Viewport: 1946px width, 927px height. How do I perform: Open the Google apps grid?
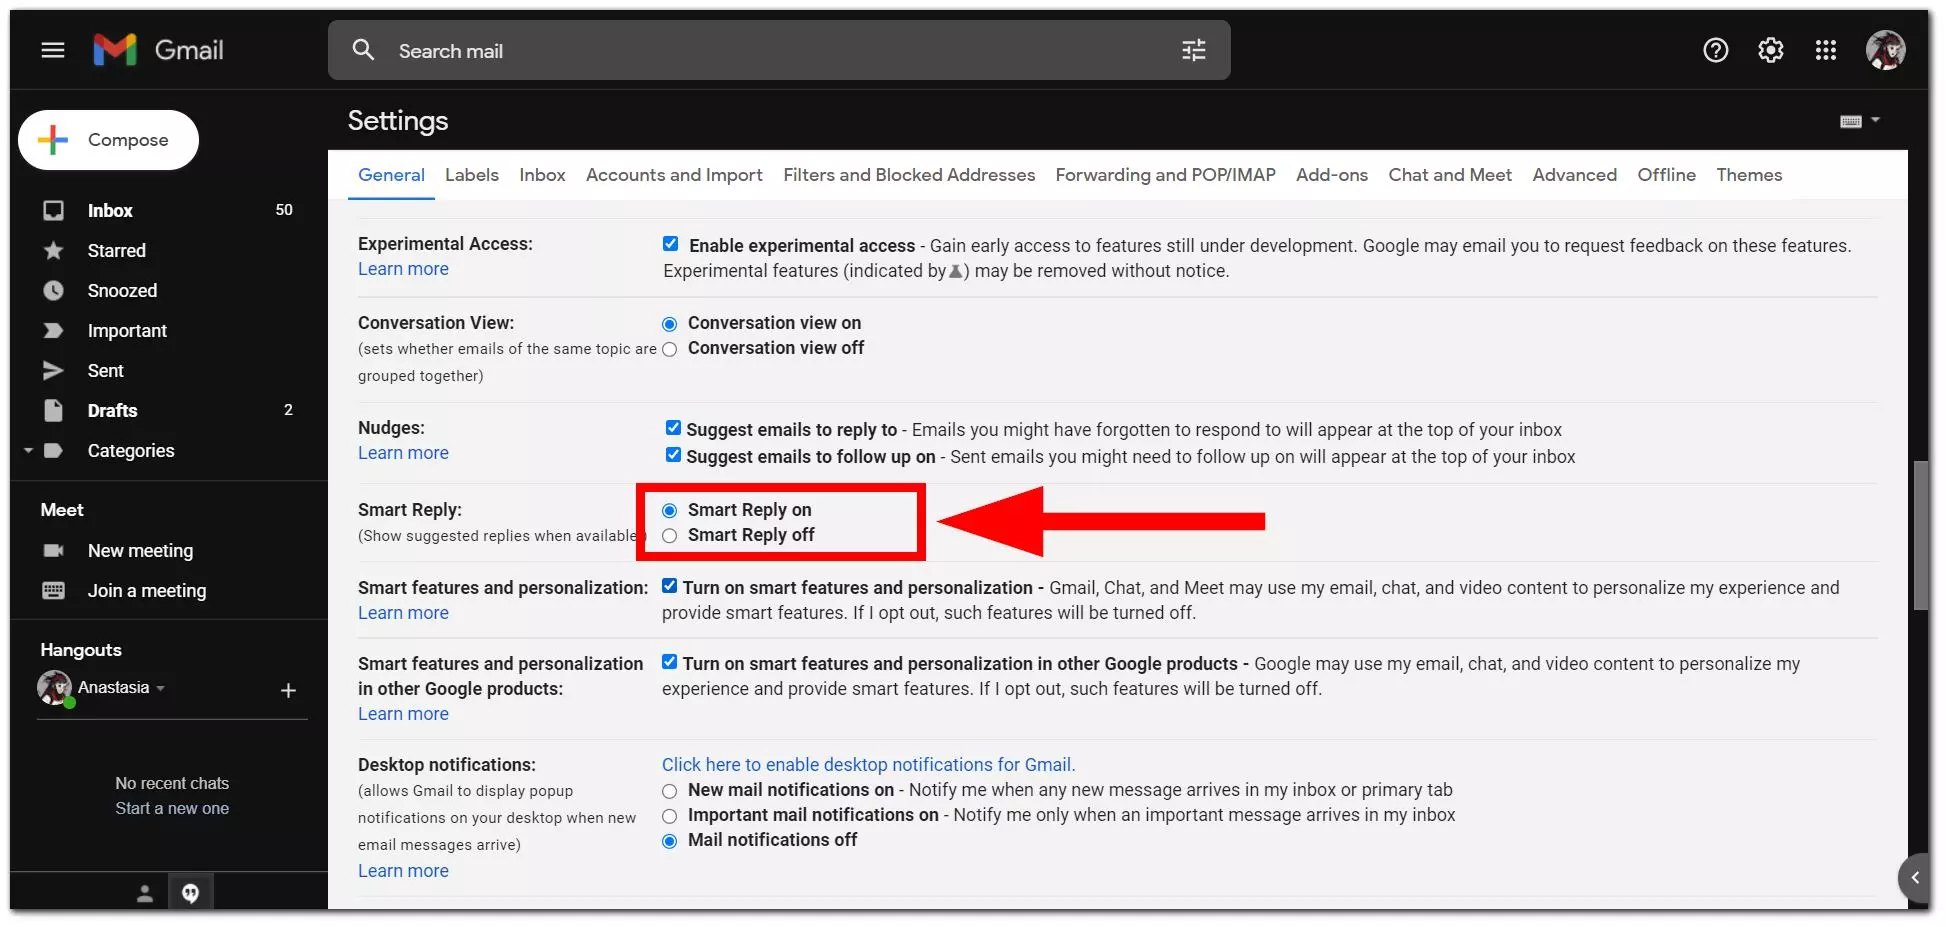point(1825,50)
